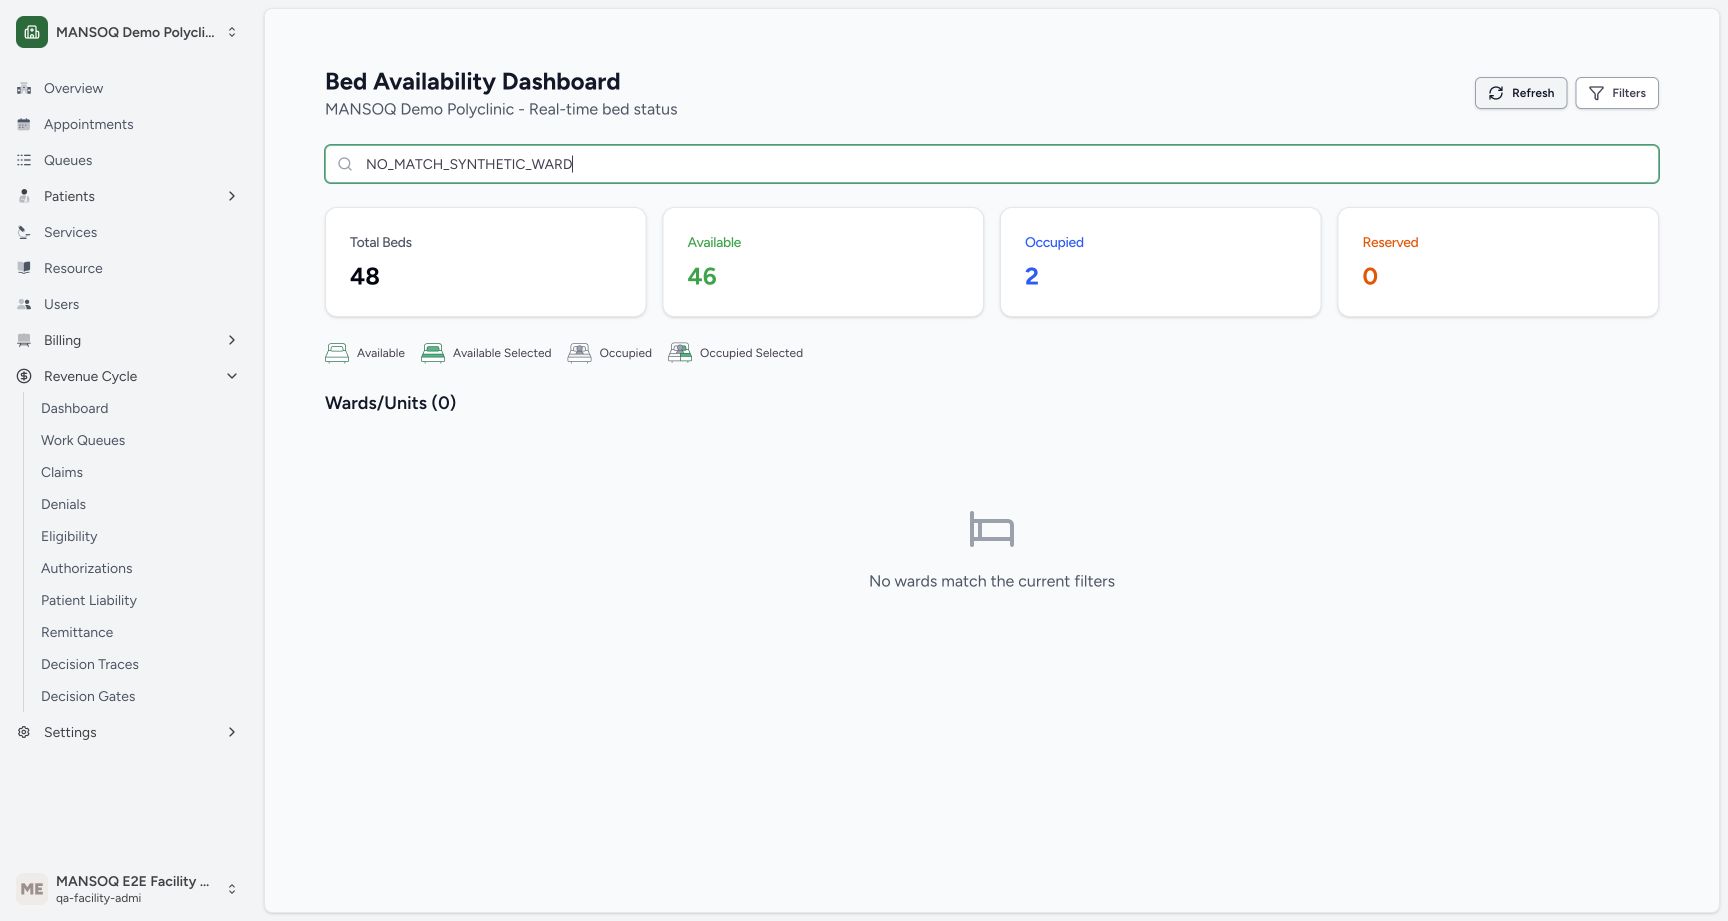
Task: Open Revenue Cycle Dashboard
Action: click(75, 408)
